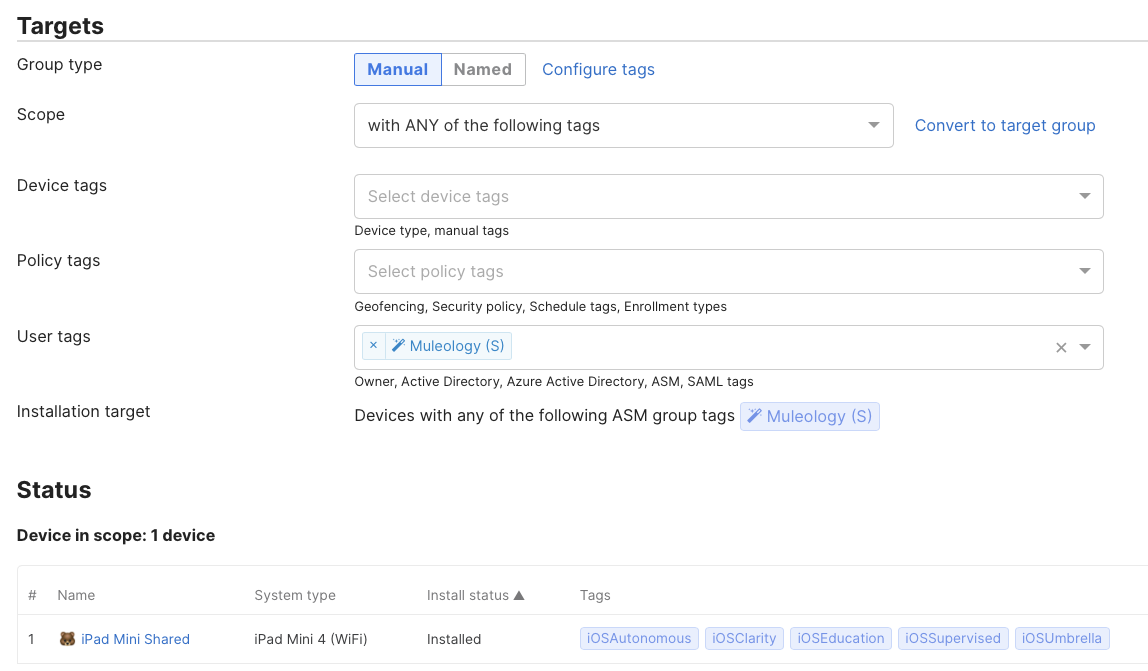Click Convert to target group

[x=1004, y=125]
